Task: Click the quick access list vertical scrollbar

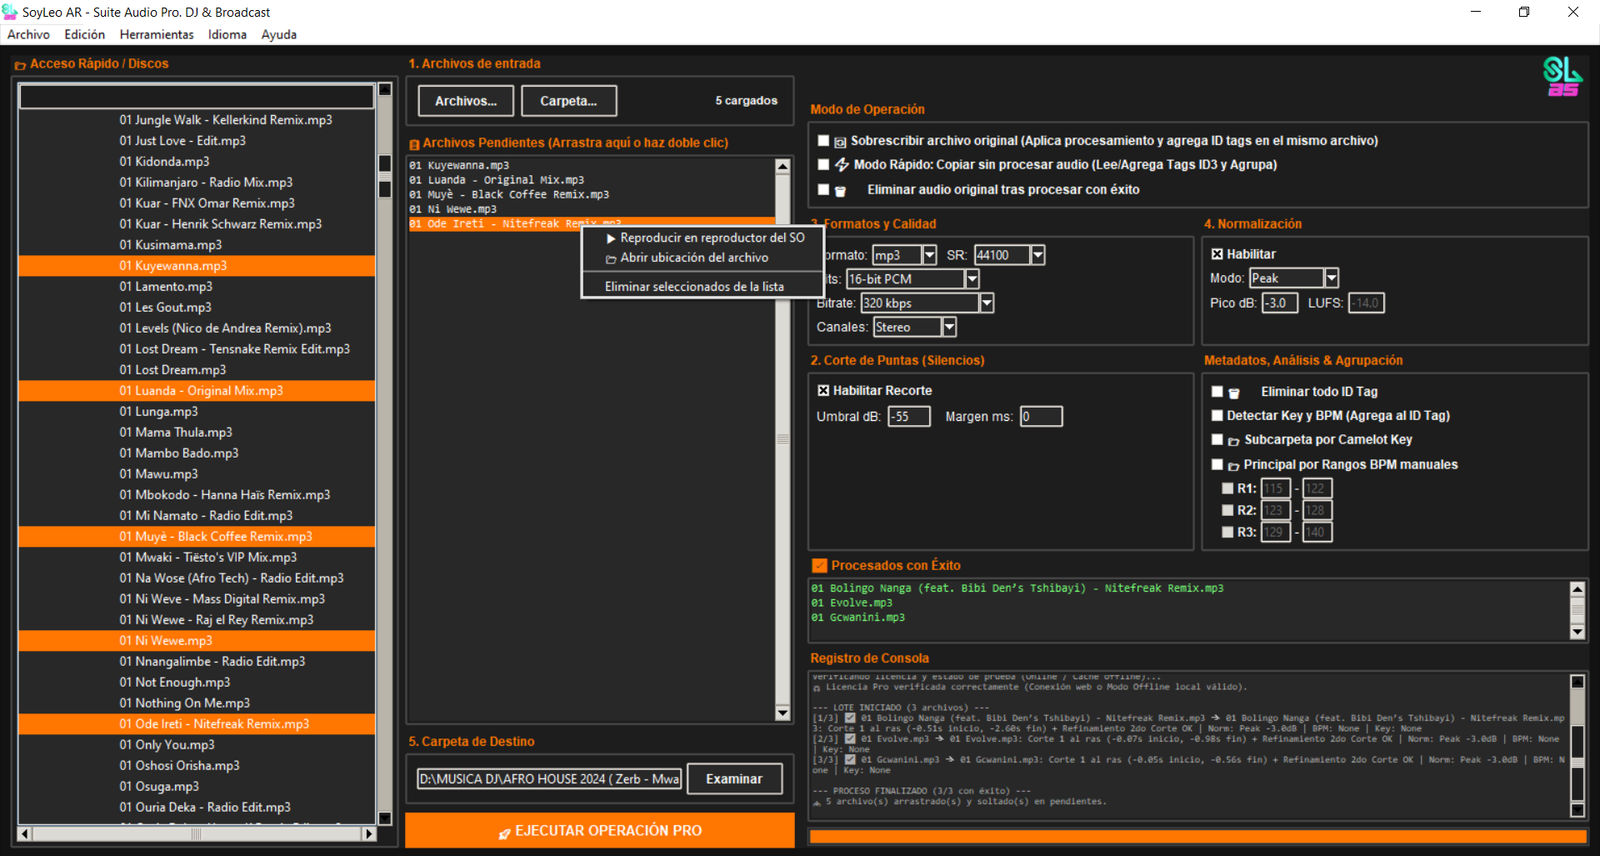Action: point(384,455)
